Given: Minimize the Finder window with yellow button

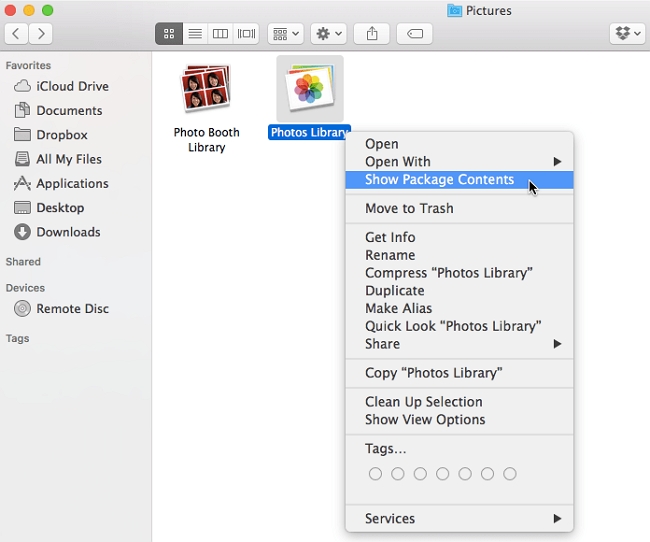Looking at the screenshot, I should [x=29, y=10].
